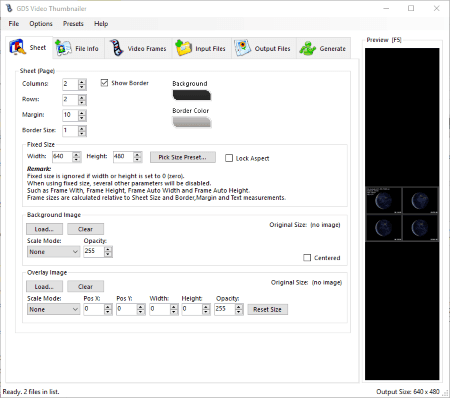Click the Fixed Size Width input field

coord(62,157)
